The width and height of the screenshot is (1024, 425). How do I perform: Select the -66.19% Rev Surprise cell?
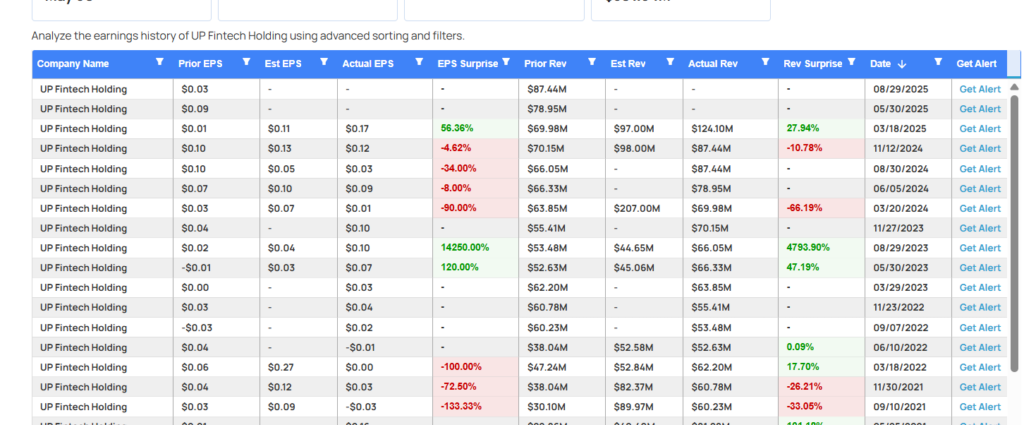pyautogui.click(x=822, y=208)
